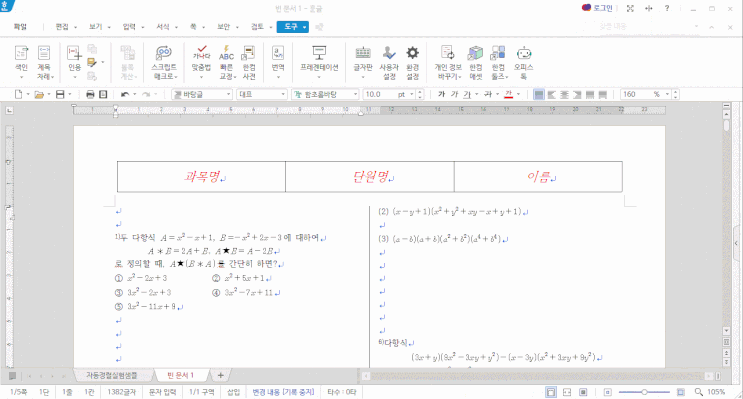Screen dimensions: 743x399
Task: Click the 105% zoom level
Action: point(716,392)
